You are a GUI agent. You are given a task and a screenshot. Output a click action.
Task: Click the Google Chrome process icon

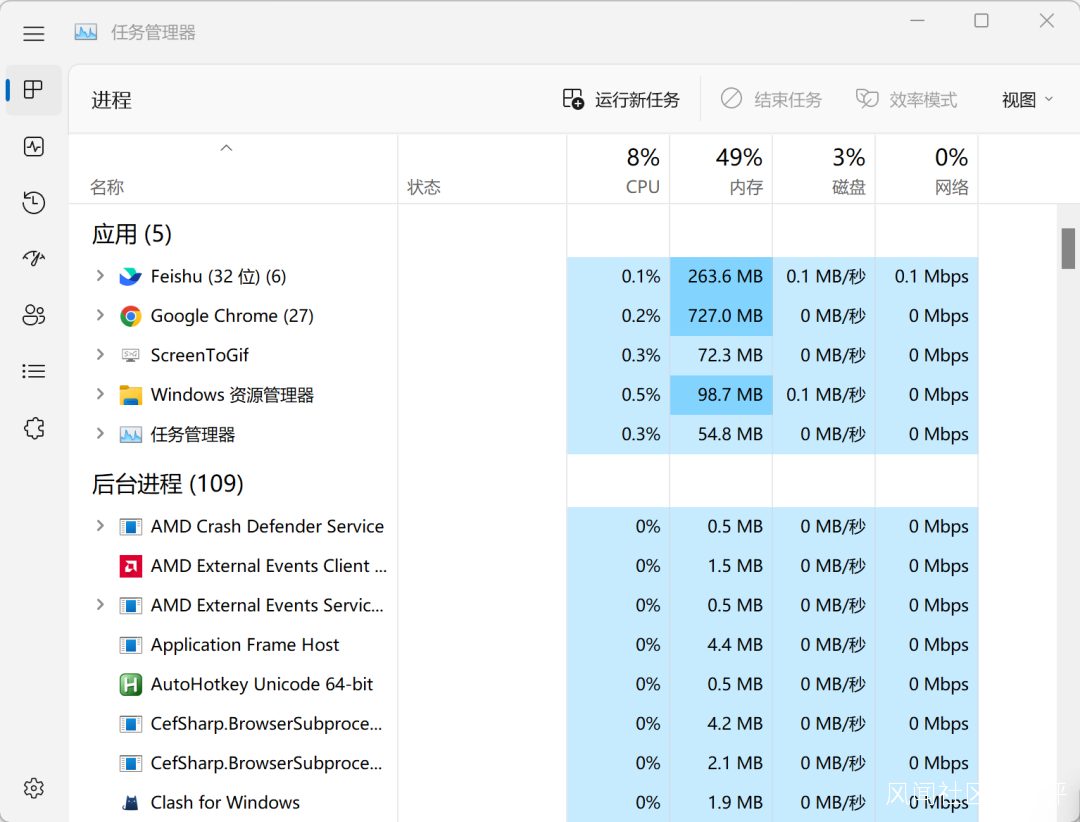click(130, 316)
